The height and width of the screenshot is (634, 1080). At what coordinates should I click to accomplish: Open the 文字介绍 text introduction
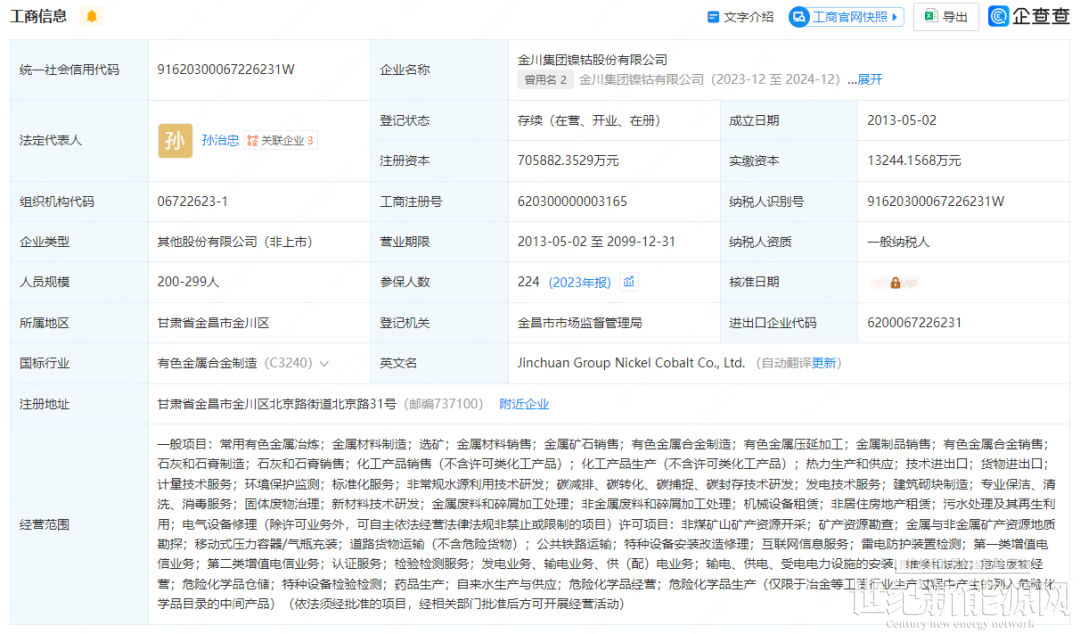pyautogui.click(x=740, y=17)
